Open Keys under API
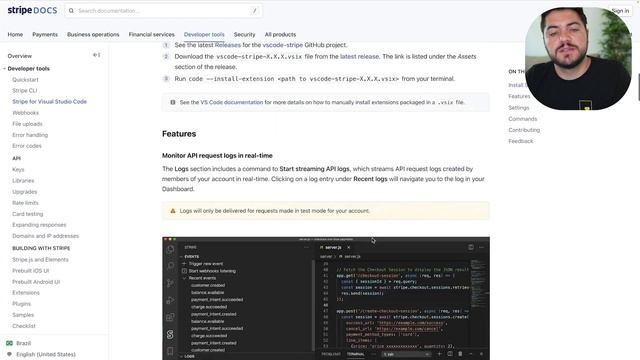640x360 pixels. click(18, 169)
